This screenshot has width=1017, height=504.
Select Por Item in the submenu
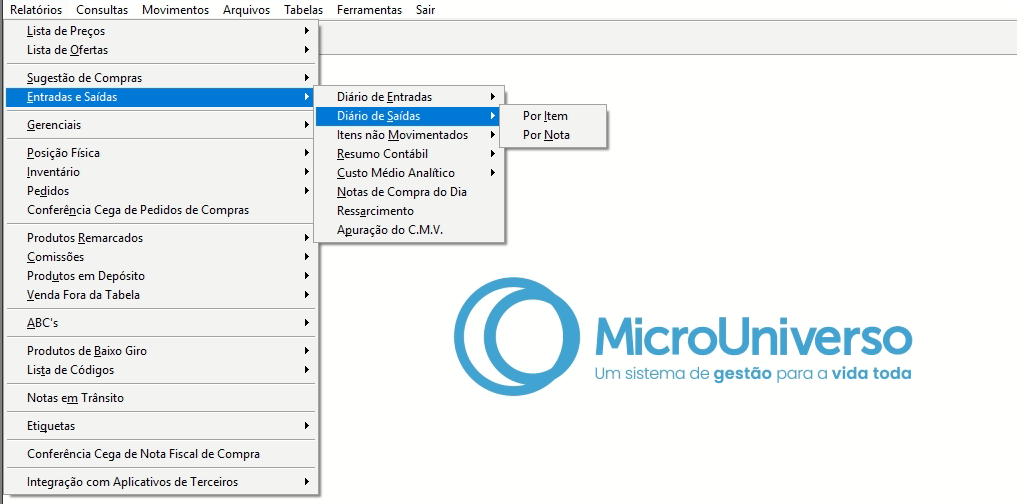(545, 116)
